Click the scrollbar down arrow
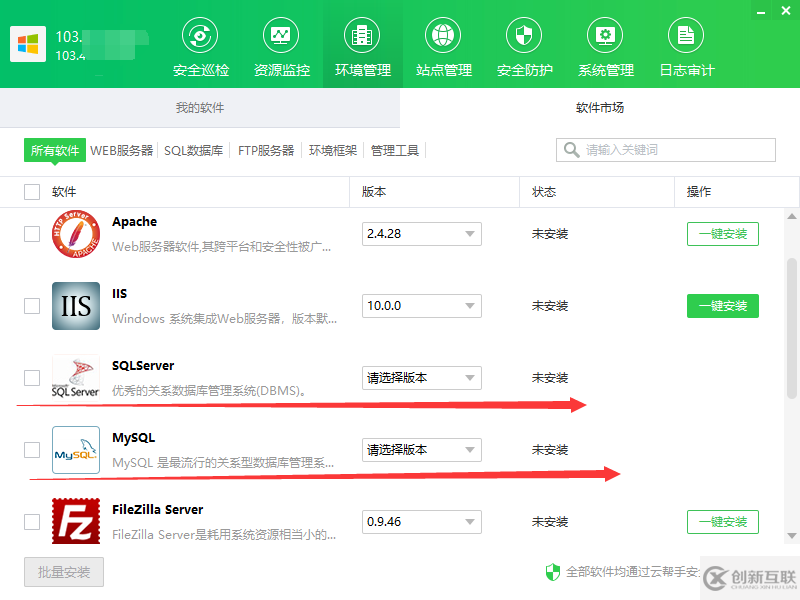 click(792, 536)
